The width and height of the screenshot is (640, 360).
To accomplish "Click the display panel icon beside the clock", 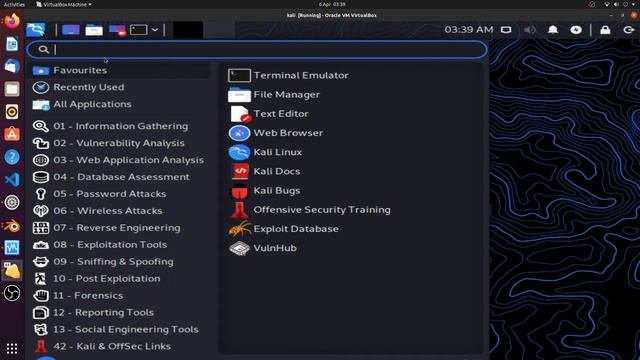I will (x=506, y=30).
